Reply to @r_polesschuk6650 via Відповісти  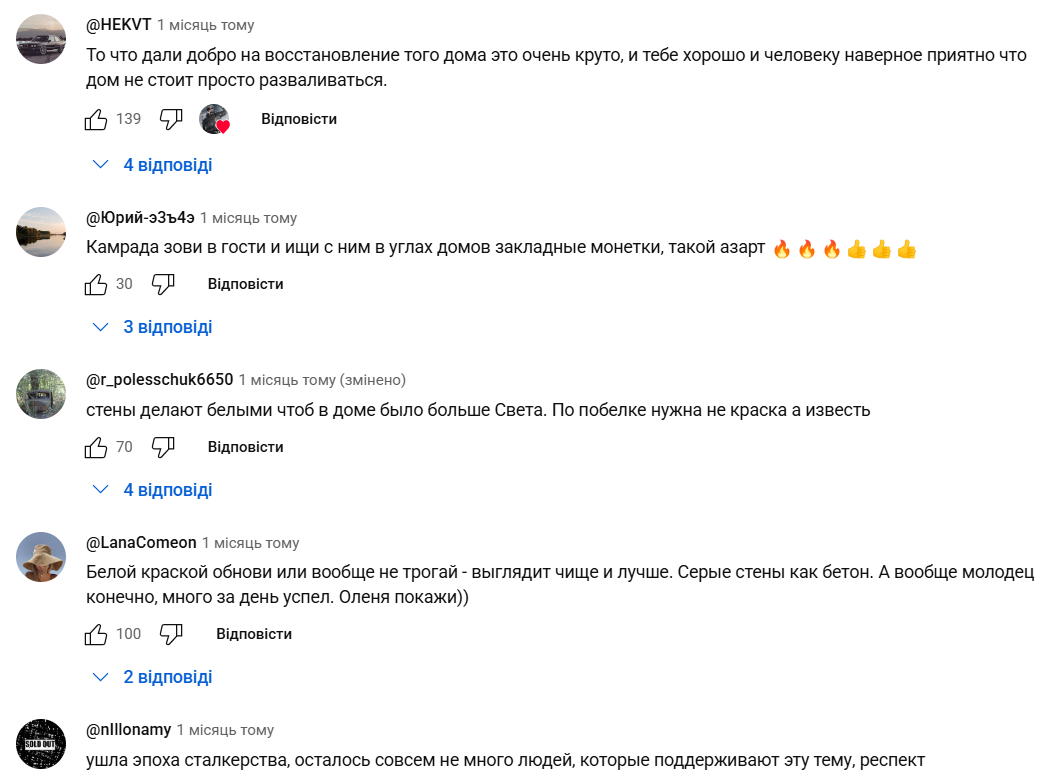(x=245, y=447)
